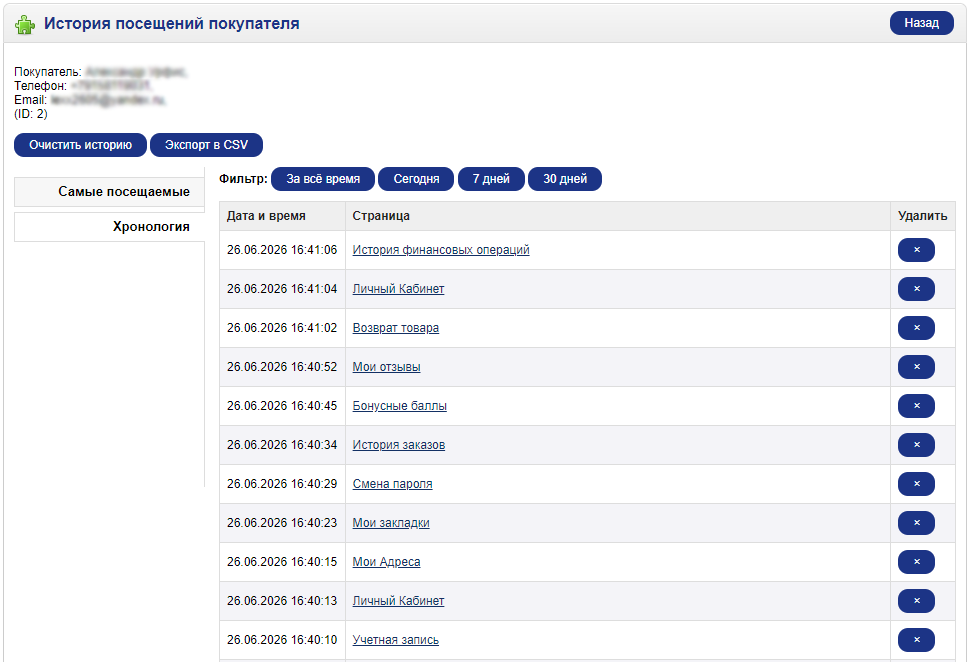Apply the 30 дней filter
The image size is (971, 662).
[x=565, y=179]
